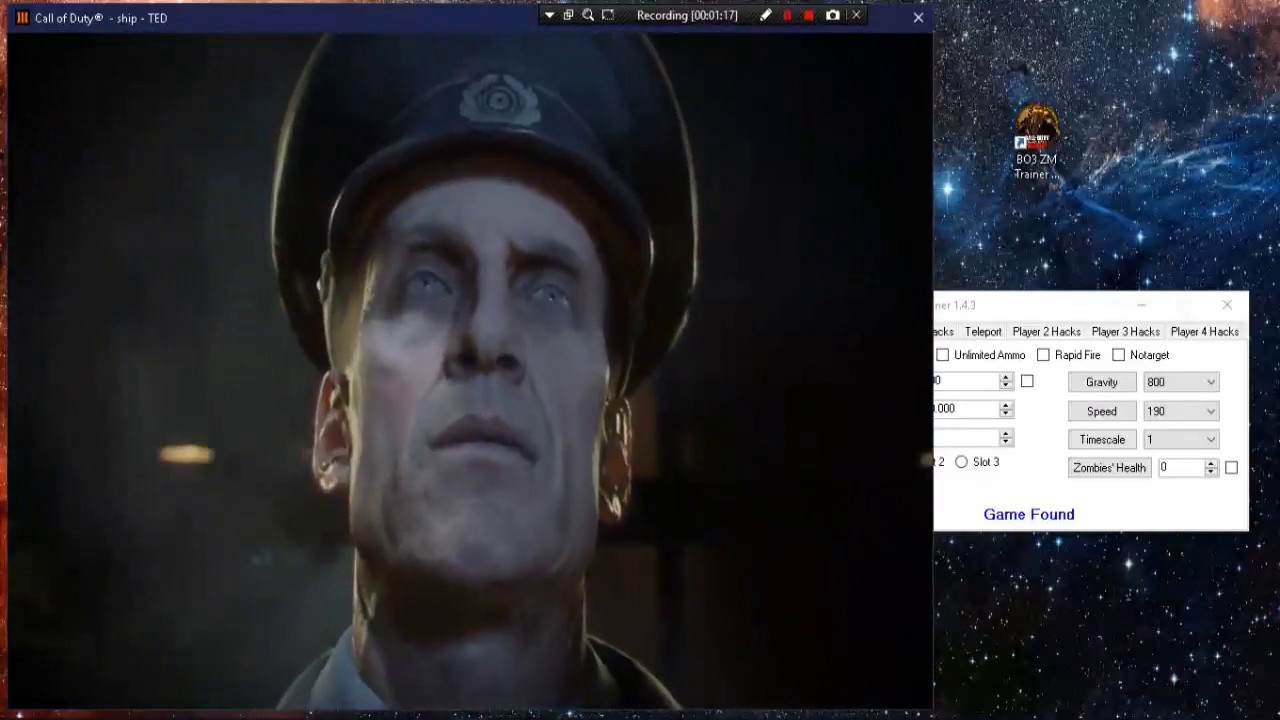Switch to the Teleport tab
Viewport: 1280px width, 720px height.
click(x=982, y=332)
